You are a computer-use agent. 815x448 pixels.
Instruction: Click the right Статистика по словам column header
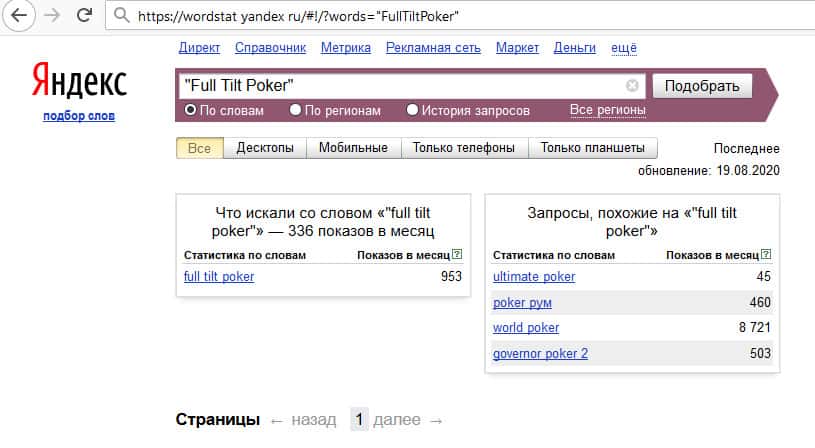point(554,255)
